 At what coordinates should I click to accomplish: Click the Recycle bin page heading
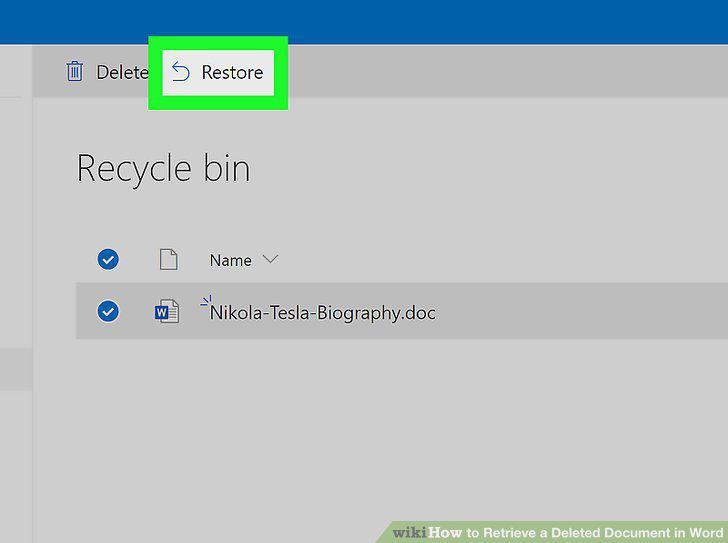coord(163,168)
